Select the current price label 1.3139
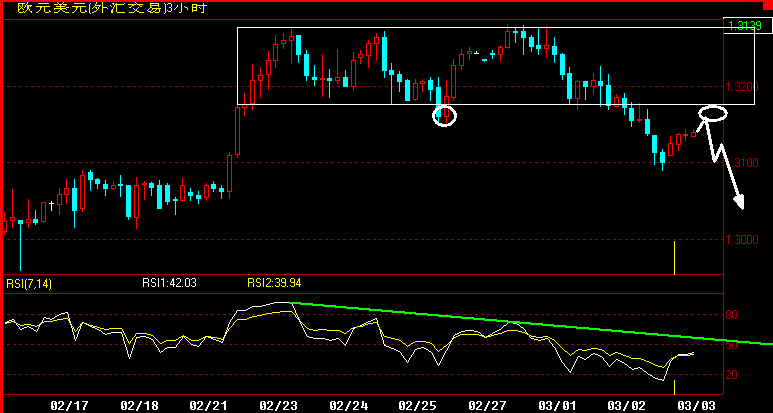This screenshot has width=773, height=413. (746, 26)
